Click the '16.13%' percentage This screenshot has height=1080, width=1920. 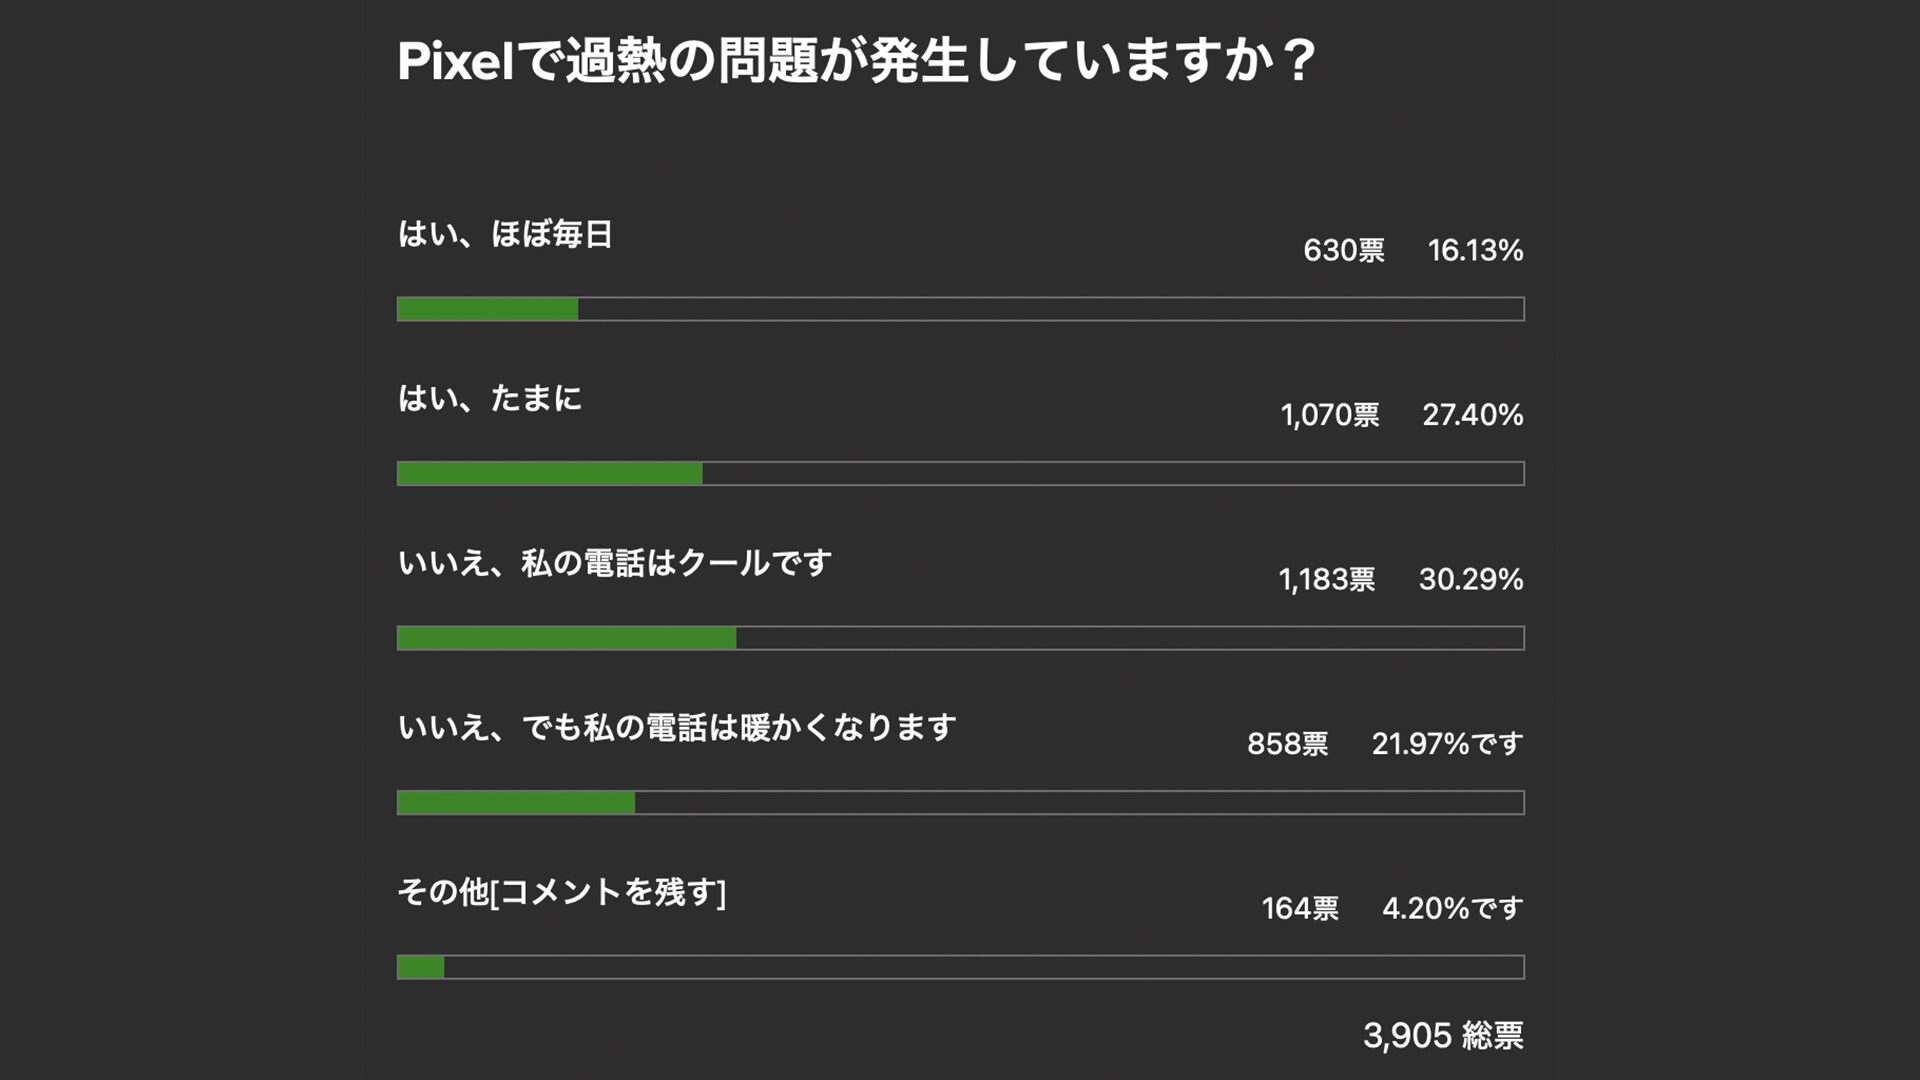point(1475,250)
